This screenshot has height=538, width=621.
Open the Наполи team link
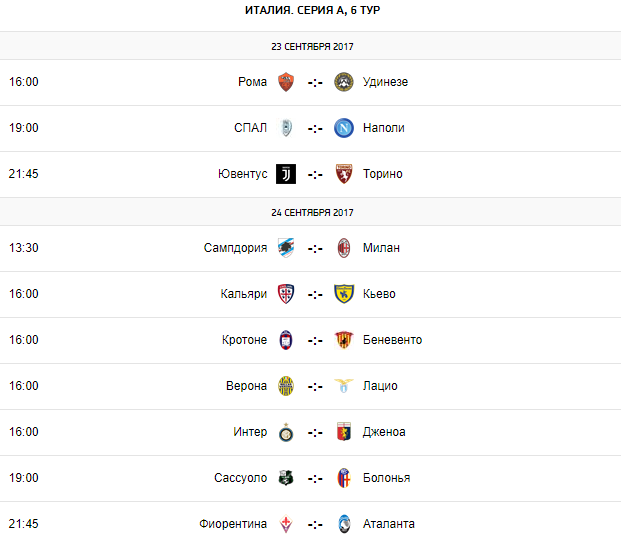[x=383, y=128]
